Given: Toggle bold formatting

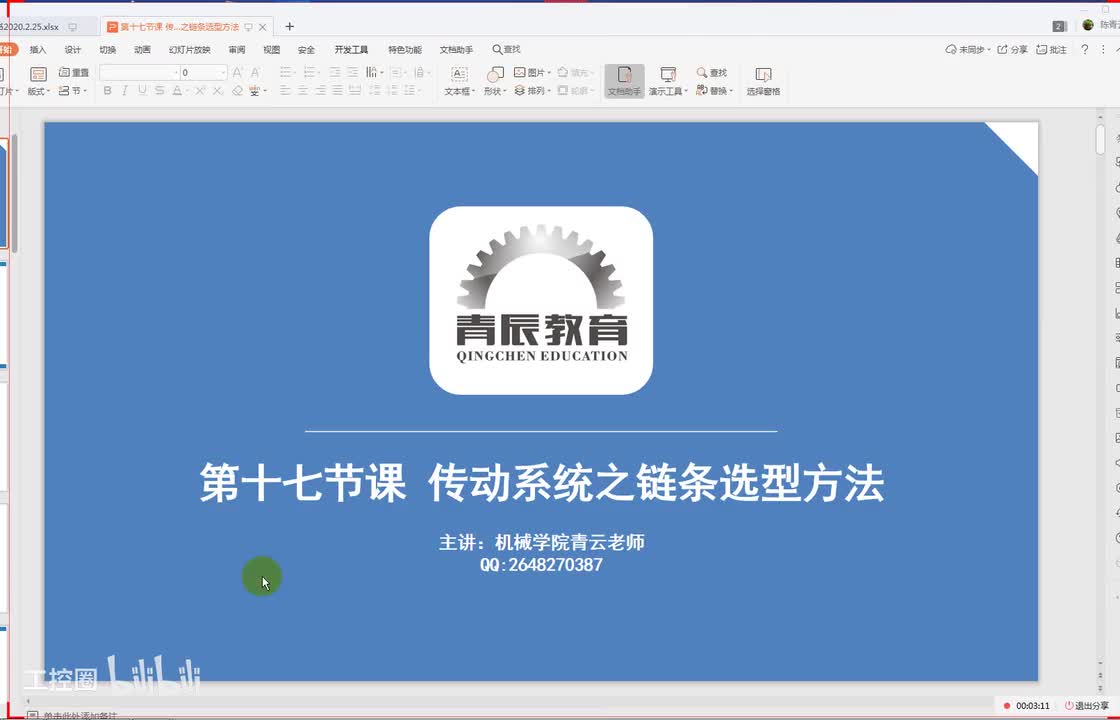Looking at the screenshot, I should click(x=108, y=91).
